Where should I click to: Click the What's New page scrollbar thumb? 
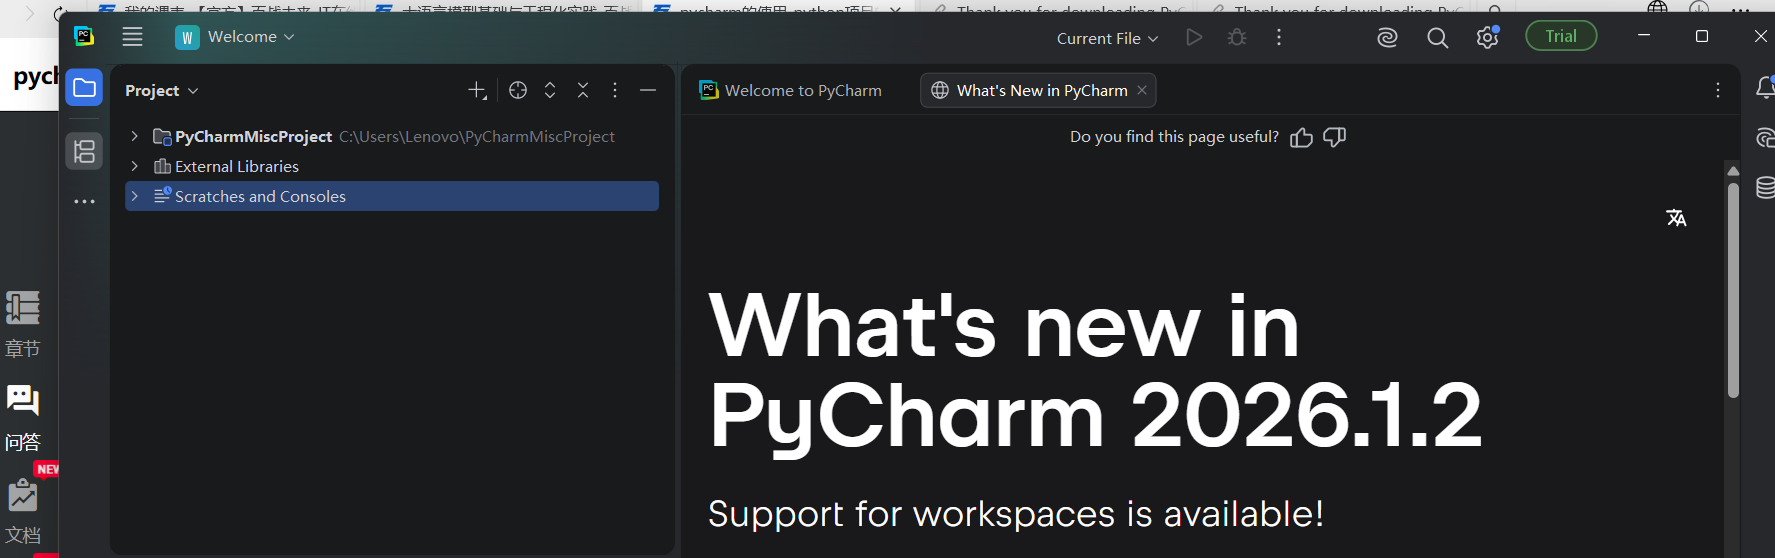tap(1733, 290)
